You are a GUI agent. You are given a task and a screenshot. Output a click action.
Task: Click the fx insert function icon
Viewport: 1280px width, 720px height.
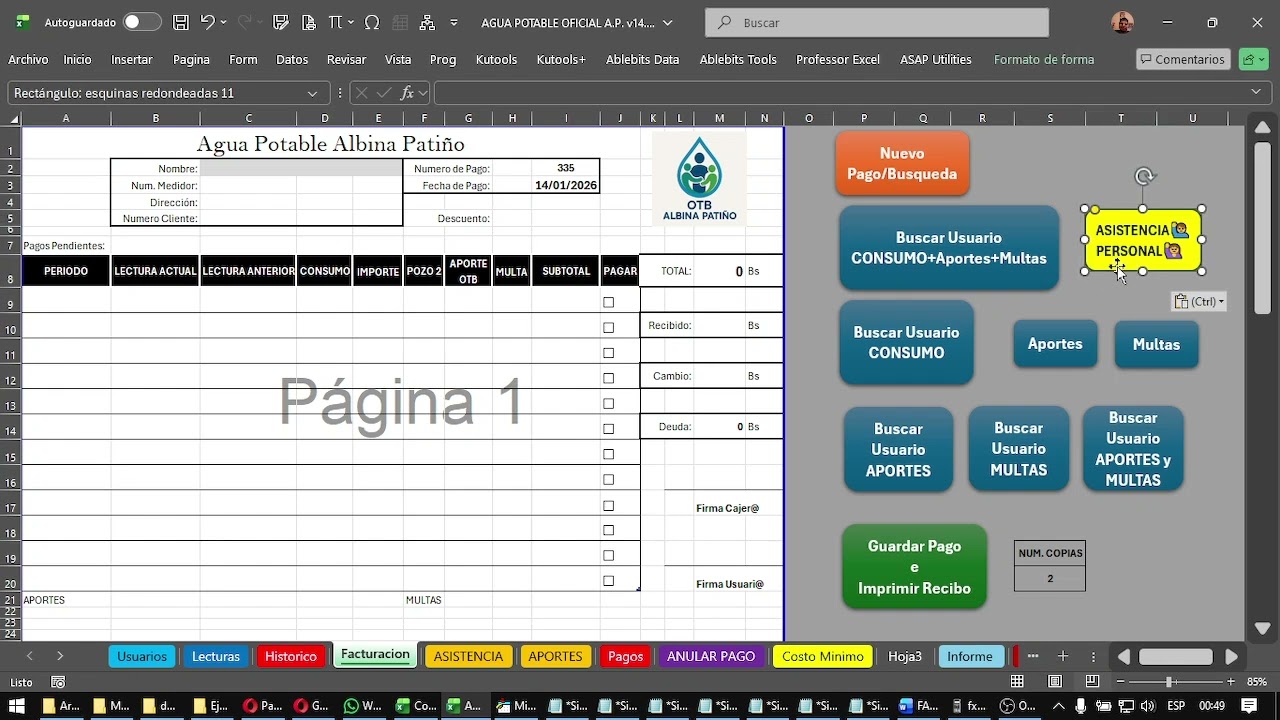click(407, 93)
